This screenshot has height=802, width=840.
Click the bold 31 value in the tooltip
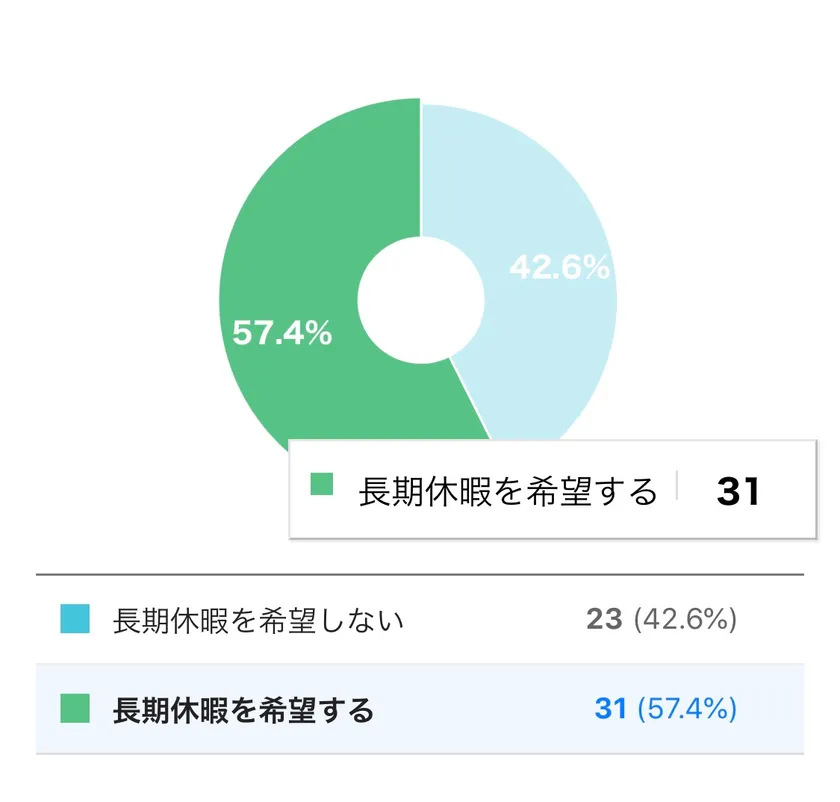(x=739, y=492)
